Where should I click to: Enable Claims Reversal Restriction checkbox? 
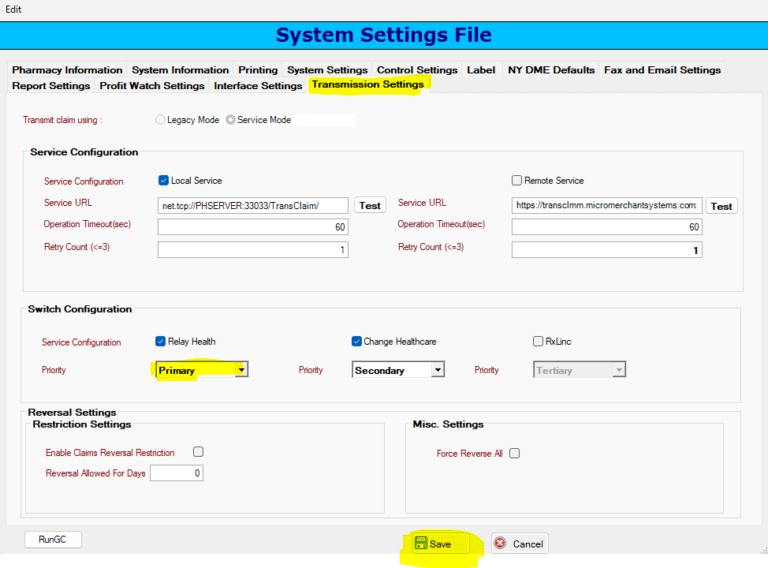point(198,452)
